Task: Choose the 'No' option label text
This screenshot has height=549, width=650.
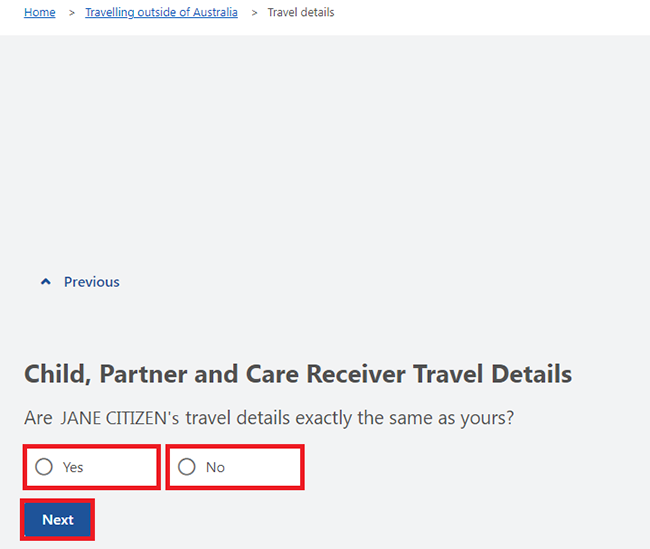Action: [x=215, y=467]
